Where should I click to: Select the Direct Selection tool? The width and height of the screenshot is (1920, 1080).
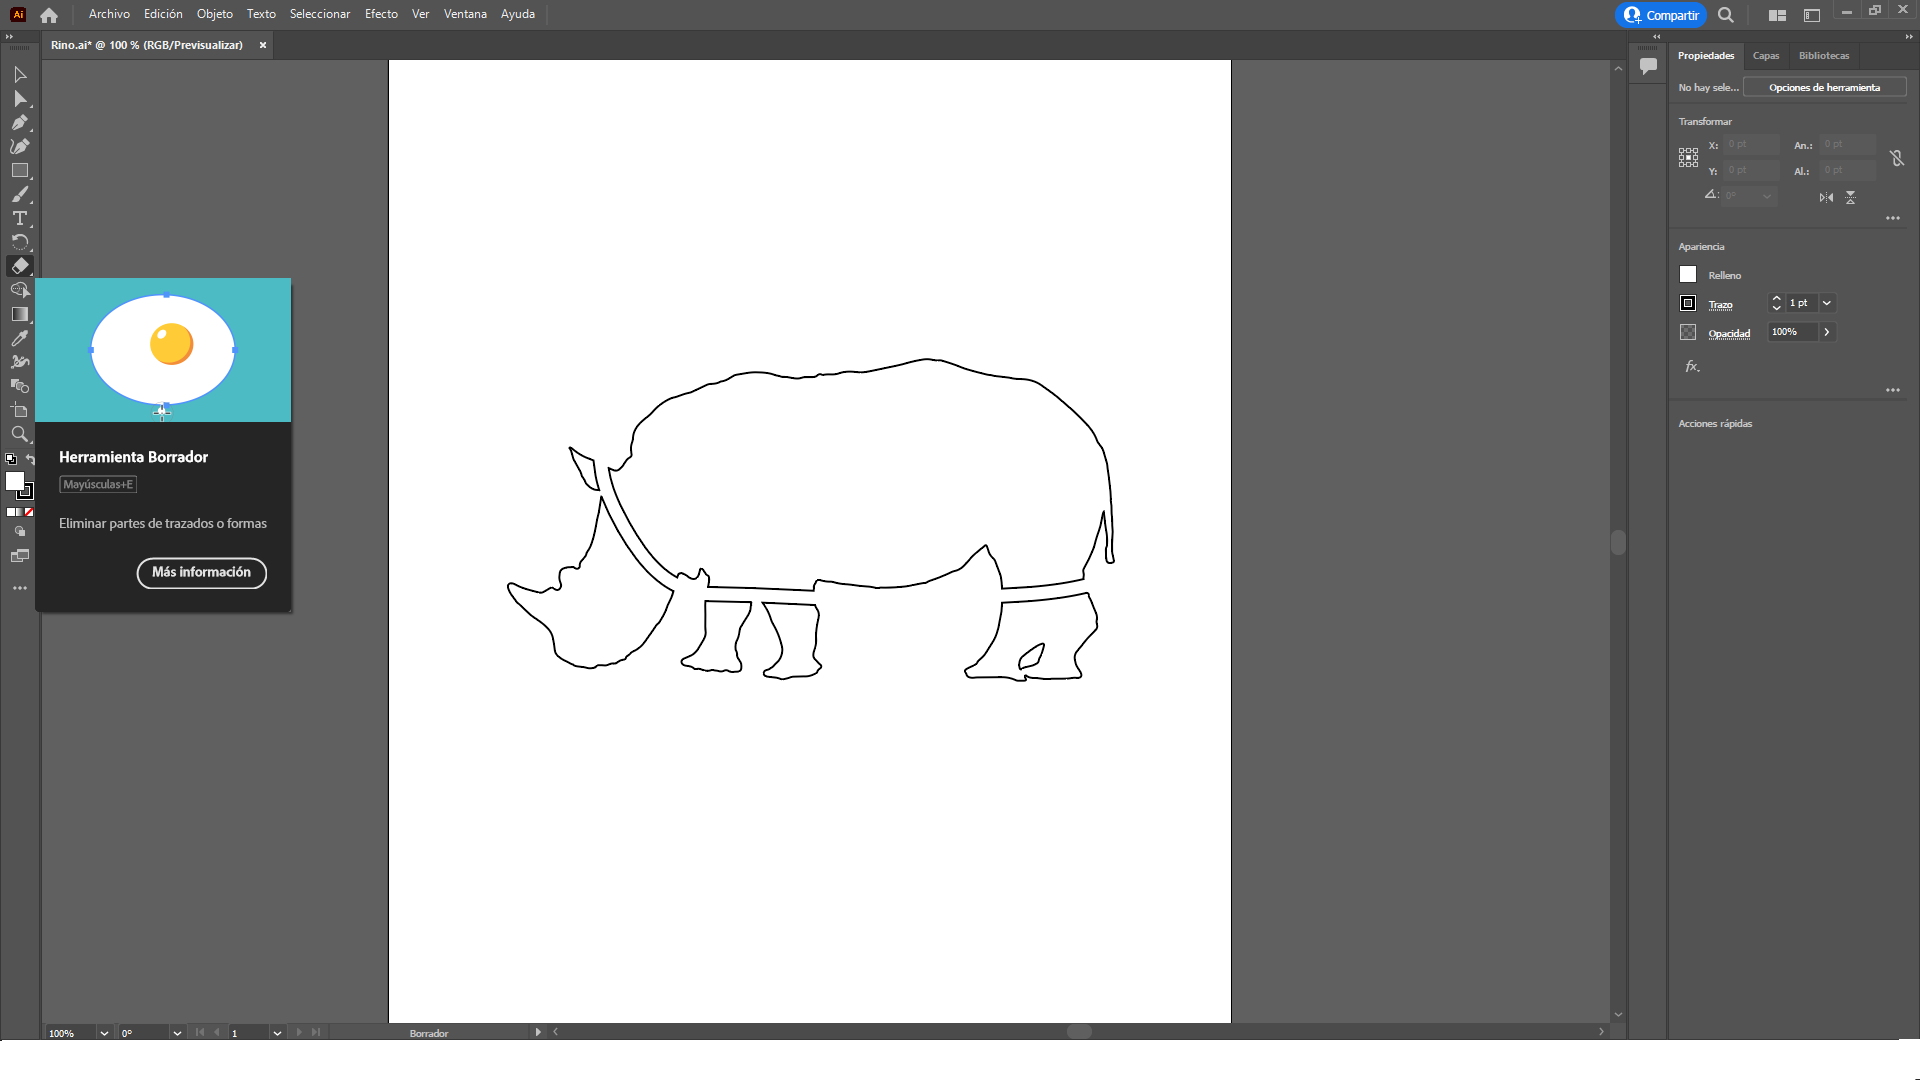(19, 98)
